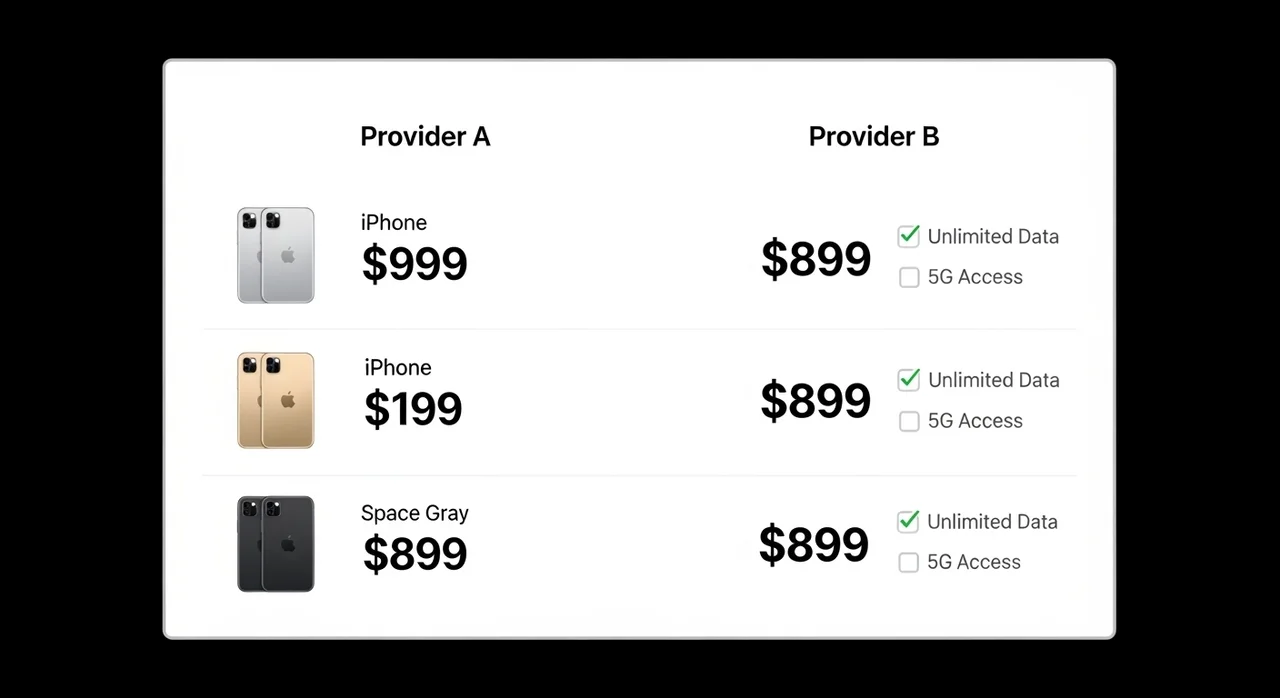Click the gold iPhone image
This screenshot has height=698, width=1280.
click(x=276, y=400)
